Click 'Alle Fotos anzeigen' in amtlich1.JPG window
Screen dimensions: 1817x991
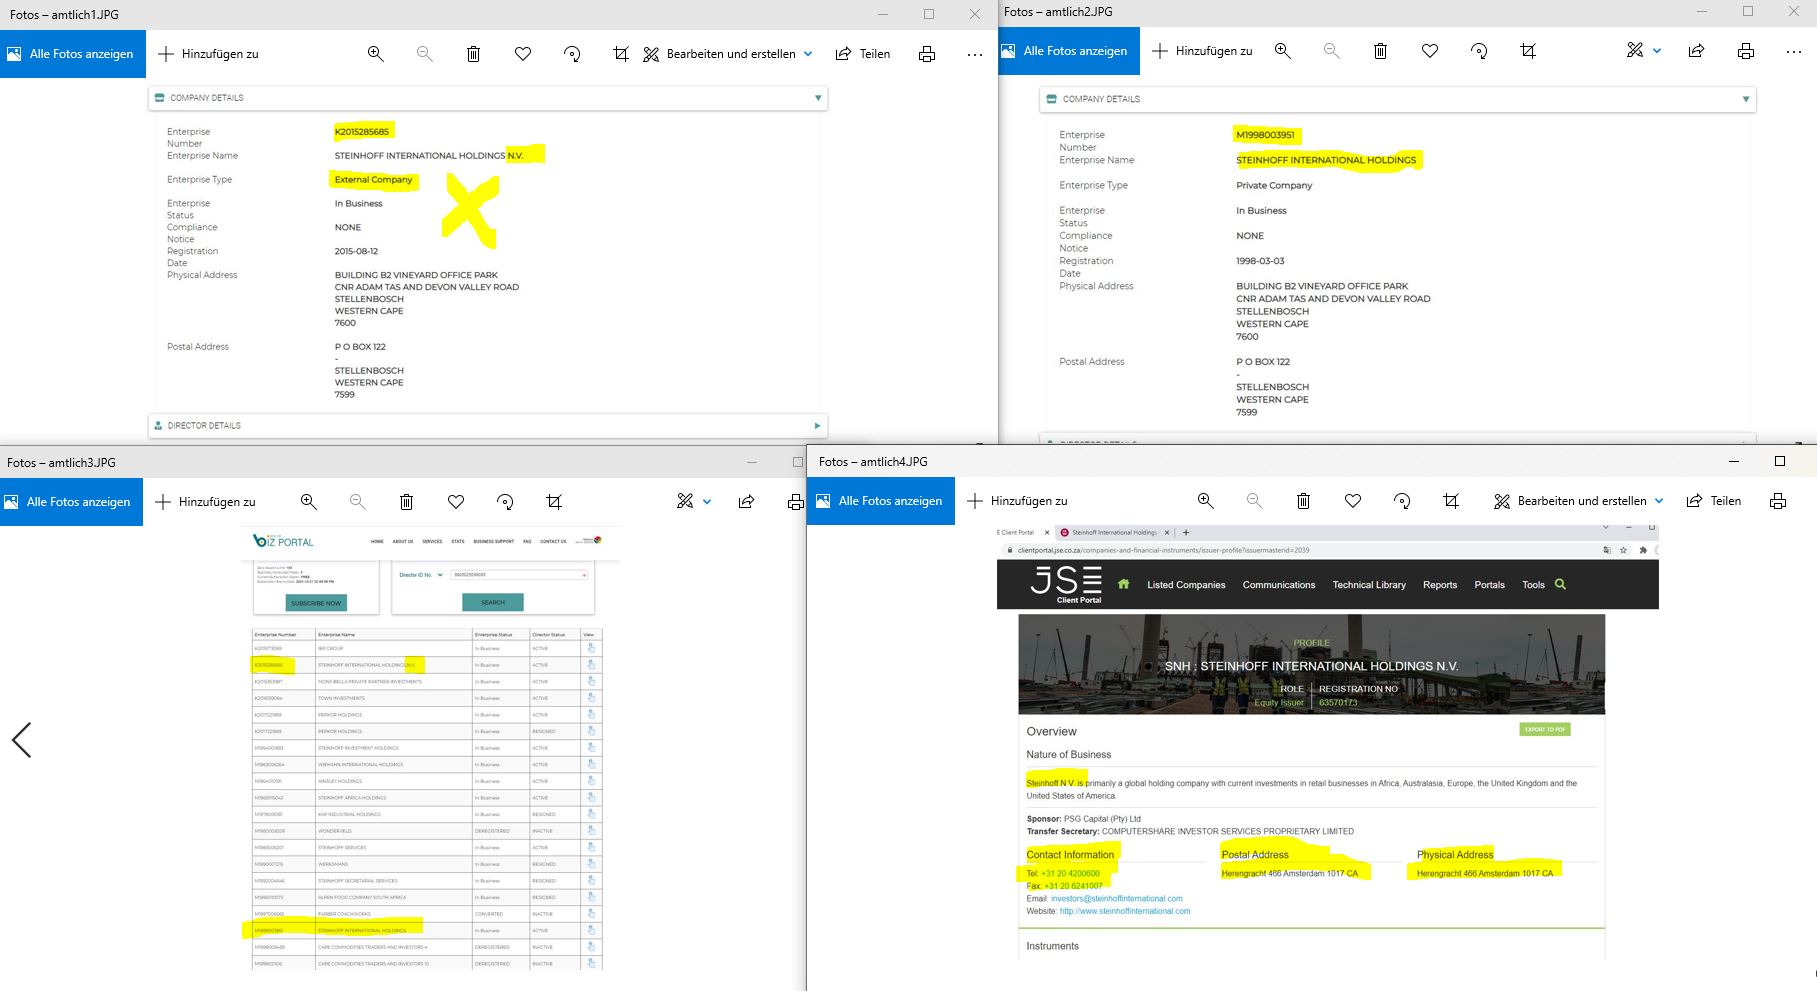(x=73, y=54)
